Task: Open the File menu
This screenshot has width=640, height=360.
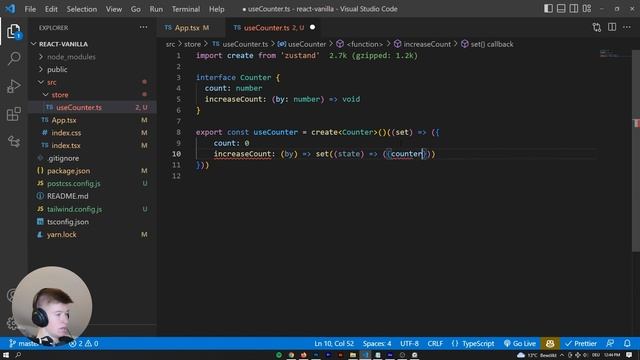Action: tap(30, 9)
